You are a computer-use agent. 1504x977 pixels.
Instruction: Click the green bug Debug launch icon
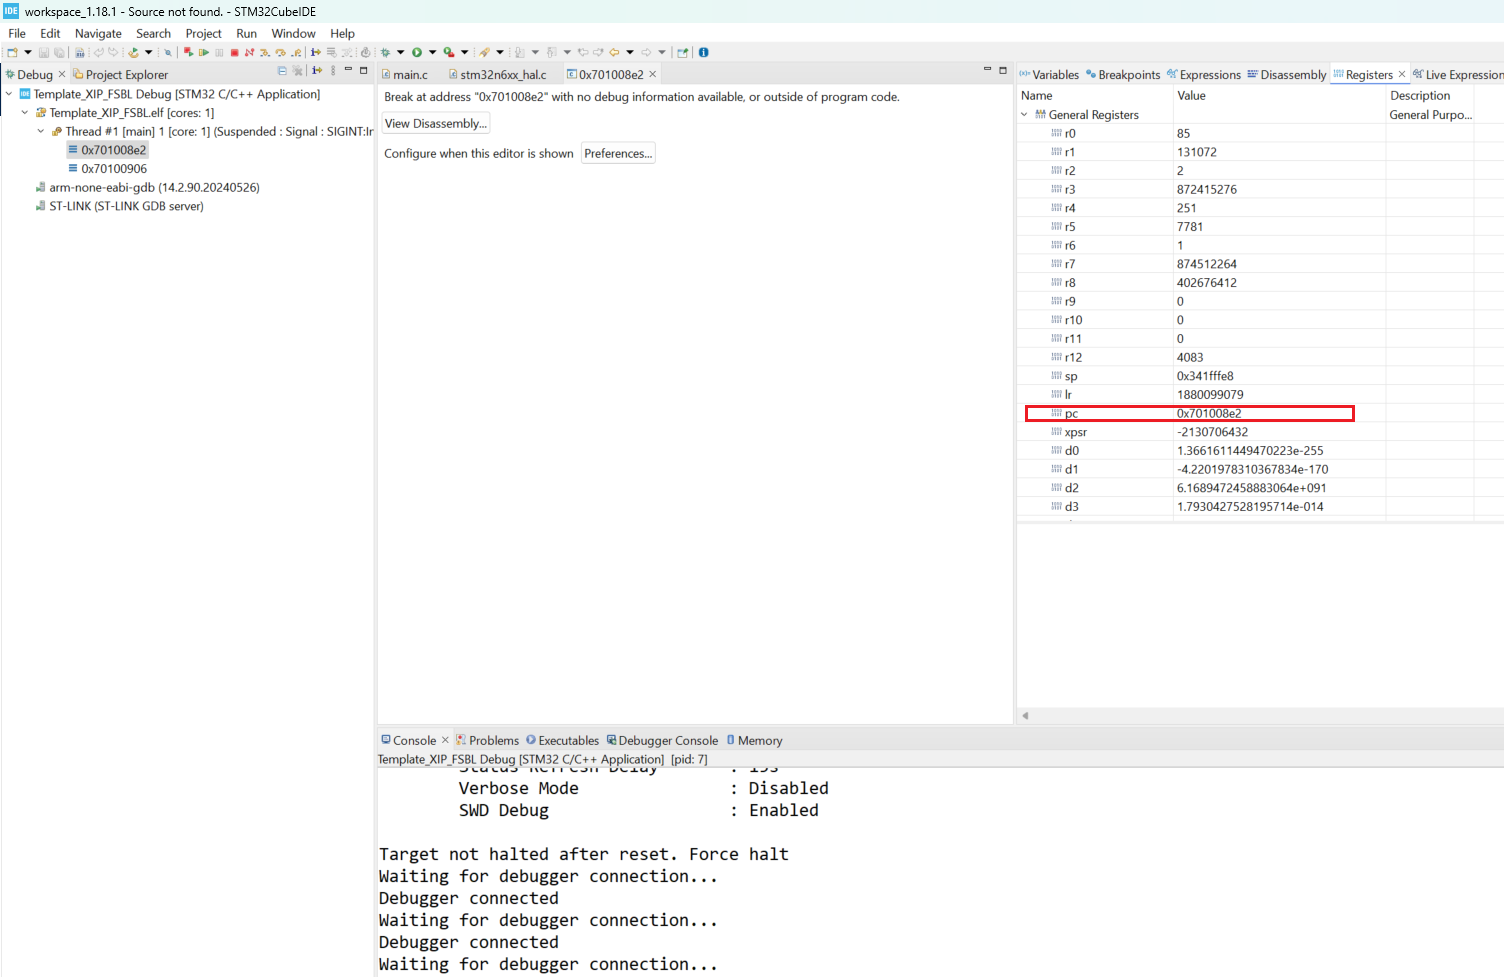point(384,52)
